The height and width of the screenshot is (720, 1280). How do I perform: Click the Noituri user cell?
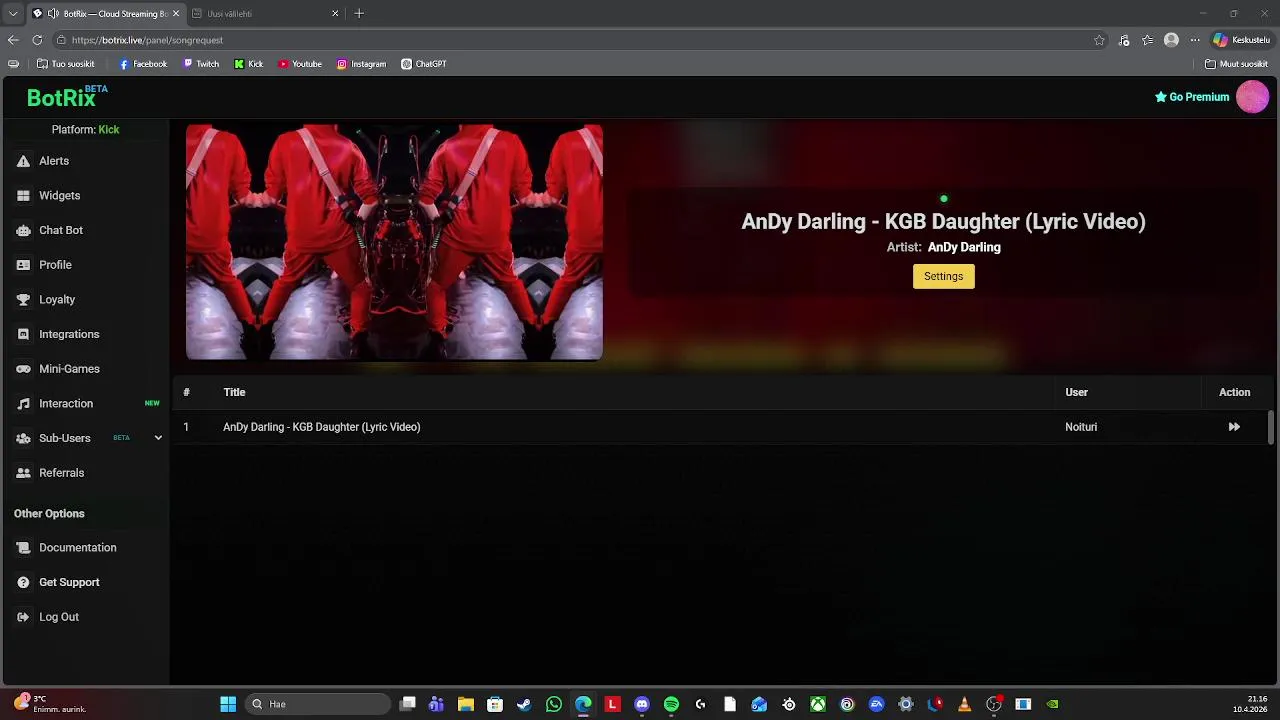(x=1081, y=427)
